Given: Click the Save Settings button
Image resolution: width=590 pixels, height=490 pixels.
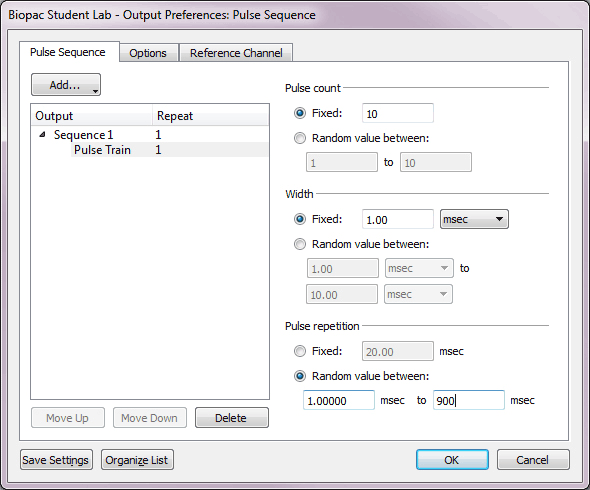Looking at the screenshot, I should (x=56, y=460).
